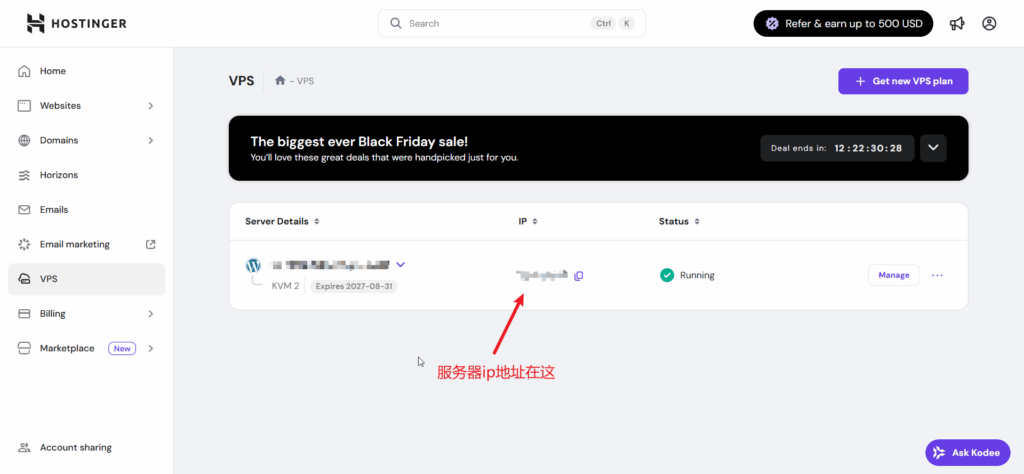Open more options for the VPS row

point(937,275)
